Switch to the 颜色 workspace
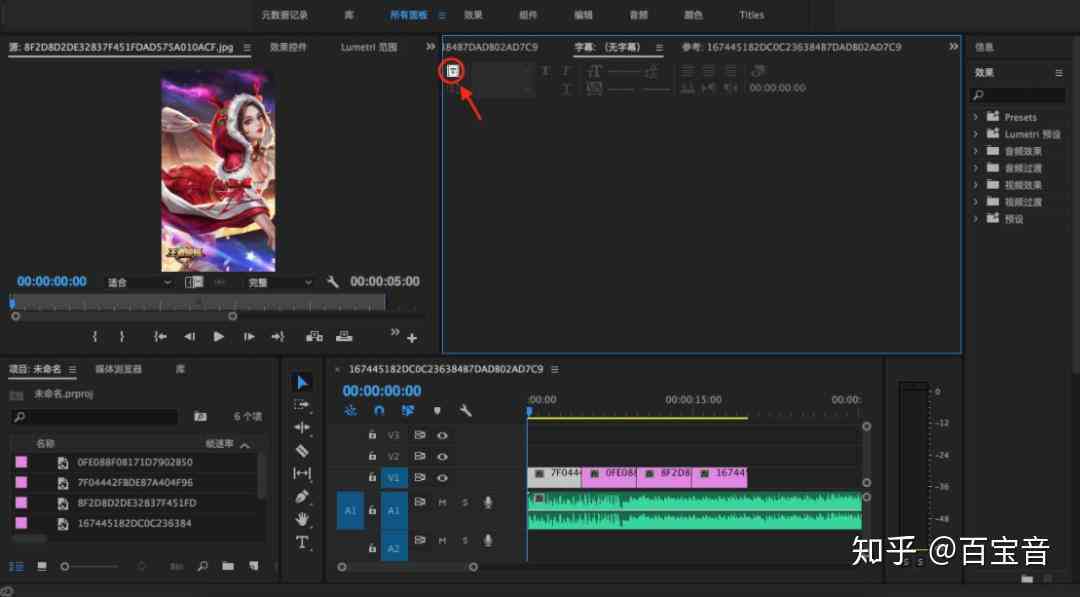This screenshot has width=1080, height=597. [x=694, y=14]
